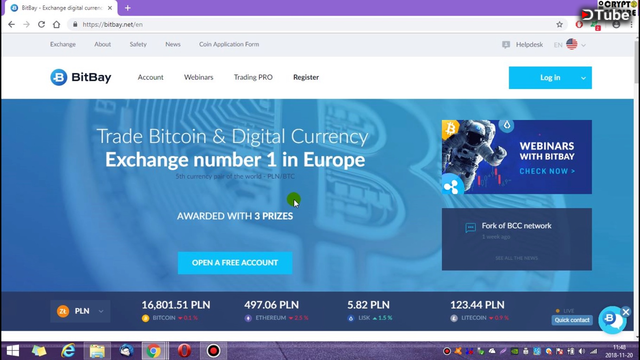Open the Webinars with BitBay banner
Screen dimensions: 640x360
click(517, 157)
